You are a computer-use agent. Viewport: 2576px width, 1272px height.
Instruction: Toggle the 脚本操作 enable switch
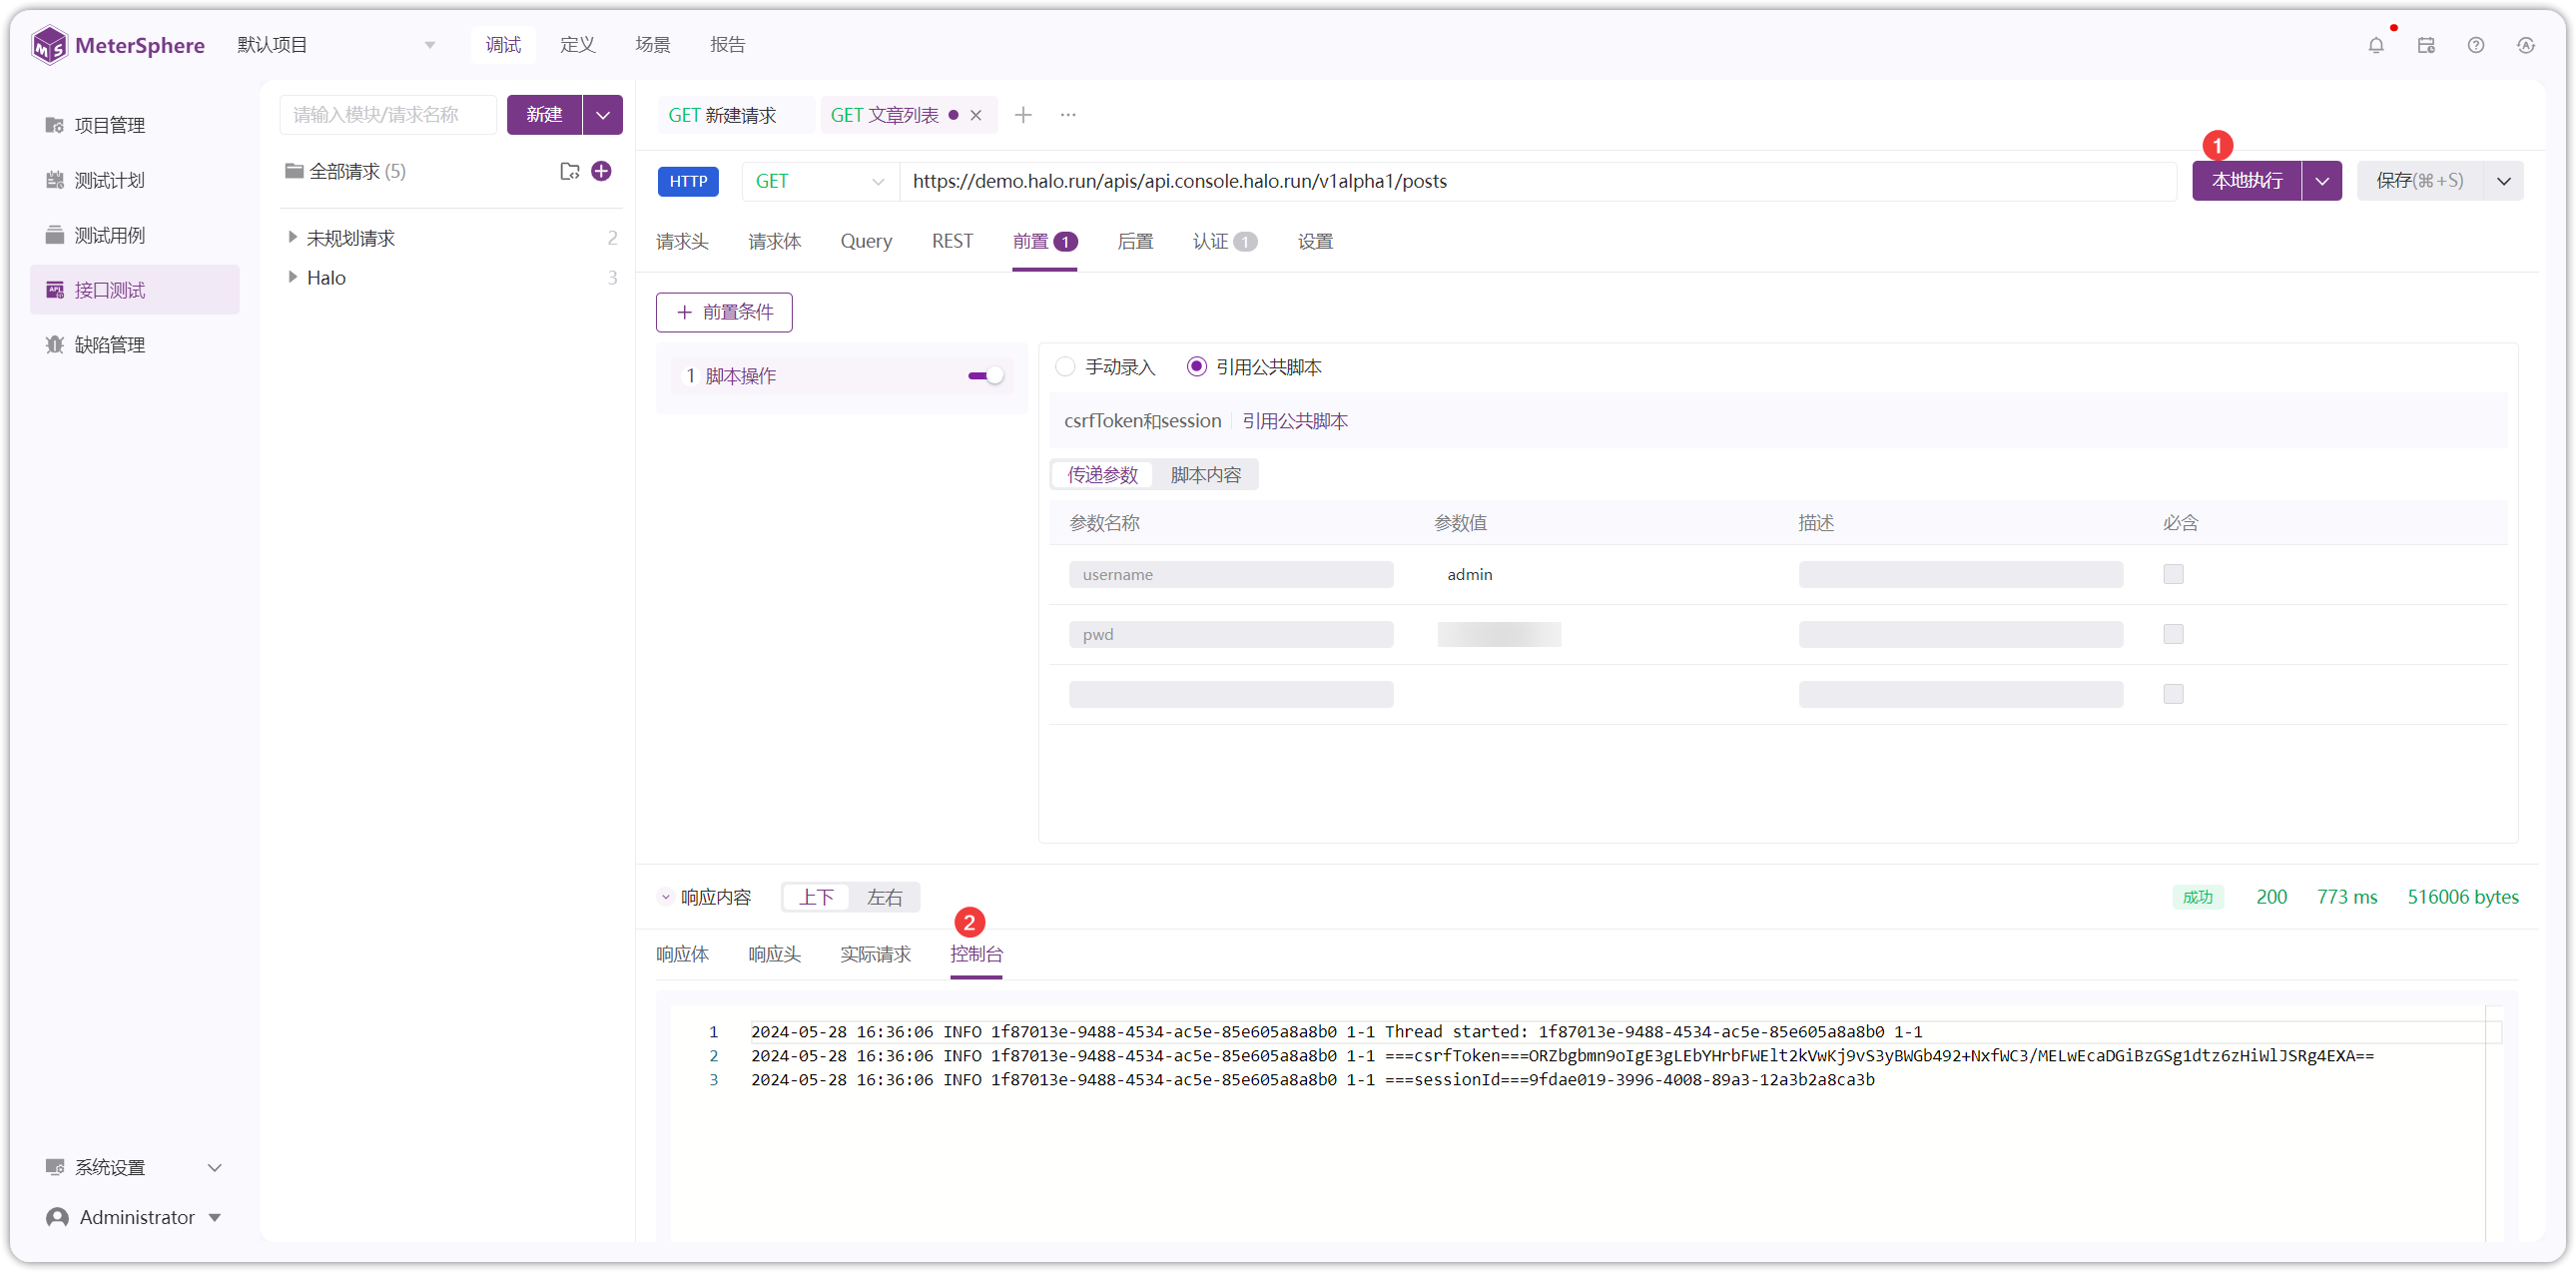click(x=985, y=376)
